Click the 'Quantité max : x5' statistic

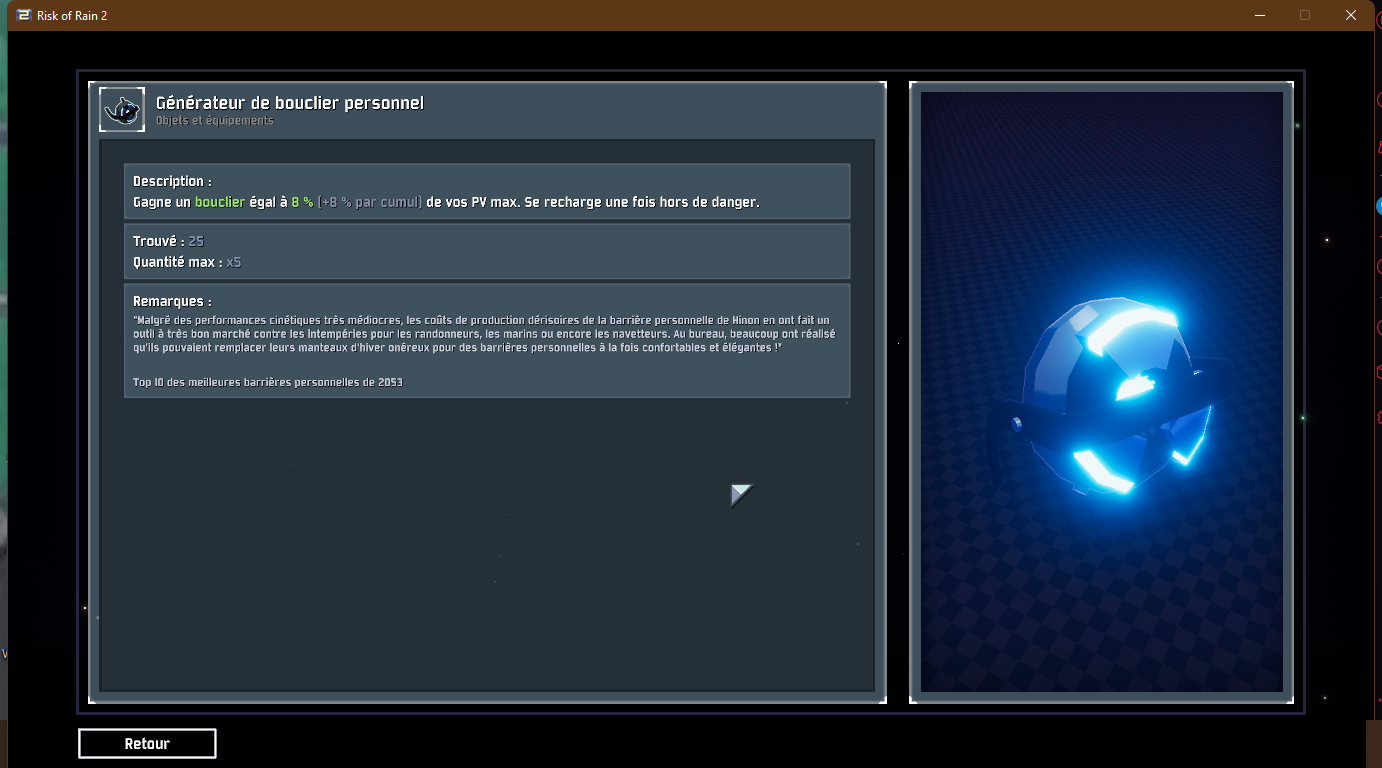pos(187,262)
